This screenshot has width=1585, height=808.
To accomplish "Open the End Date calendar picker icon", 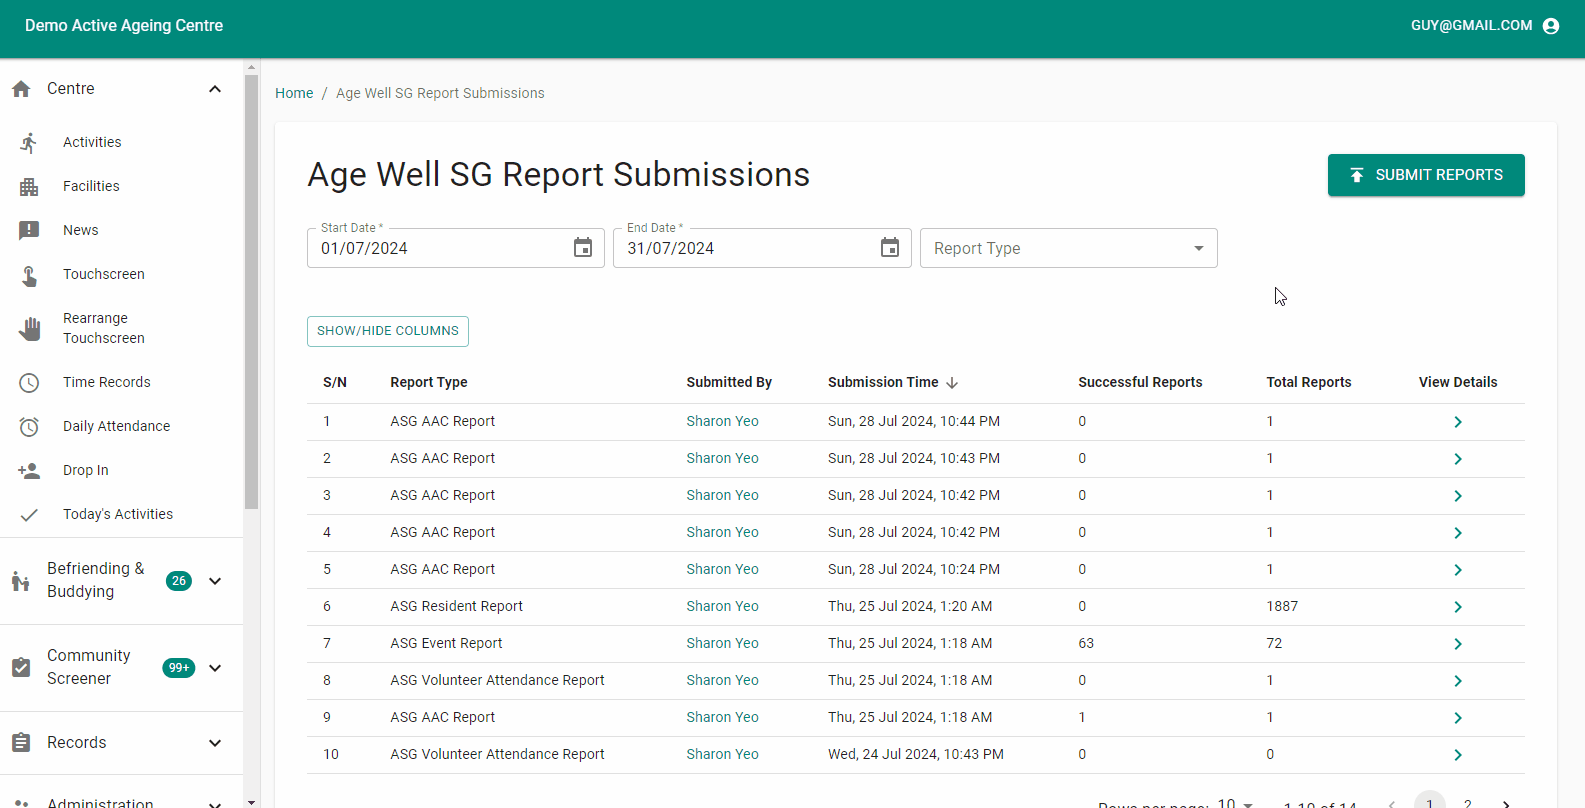I will pyautogui.click(x=890, y=248).
